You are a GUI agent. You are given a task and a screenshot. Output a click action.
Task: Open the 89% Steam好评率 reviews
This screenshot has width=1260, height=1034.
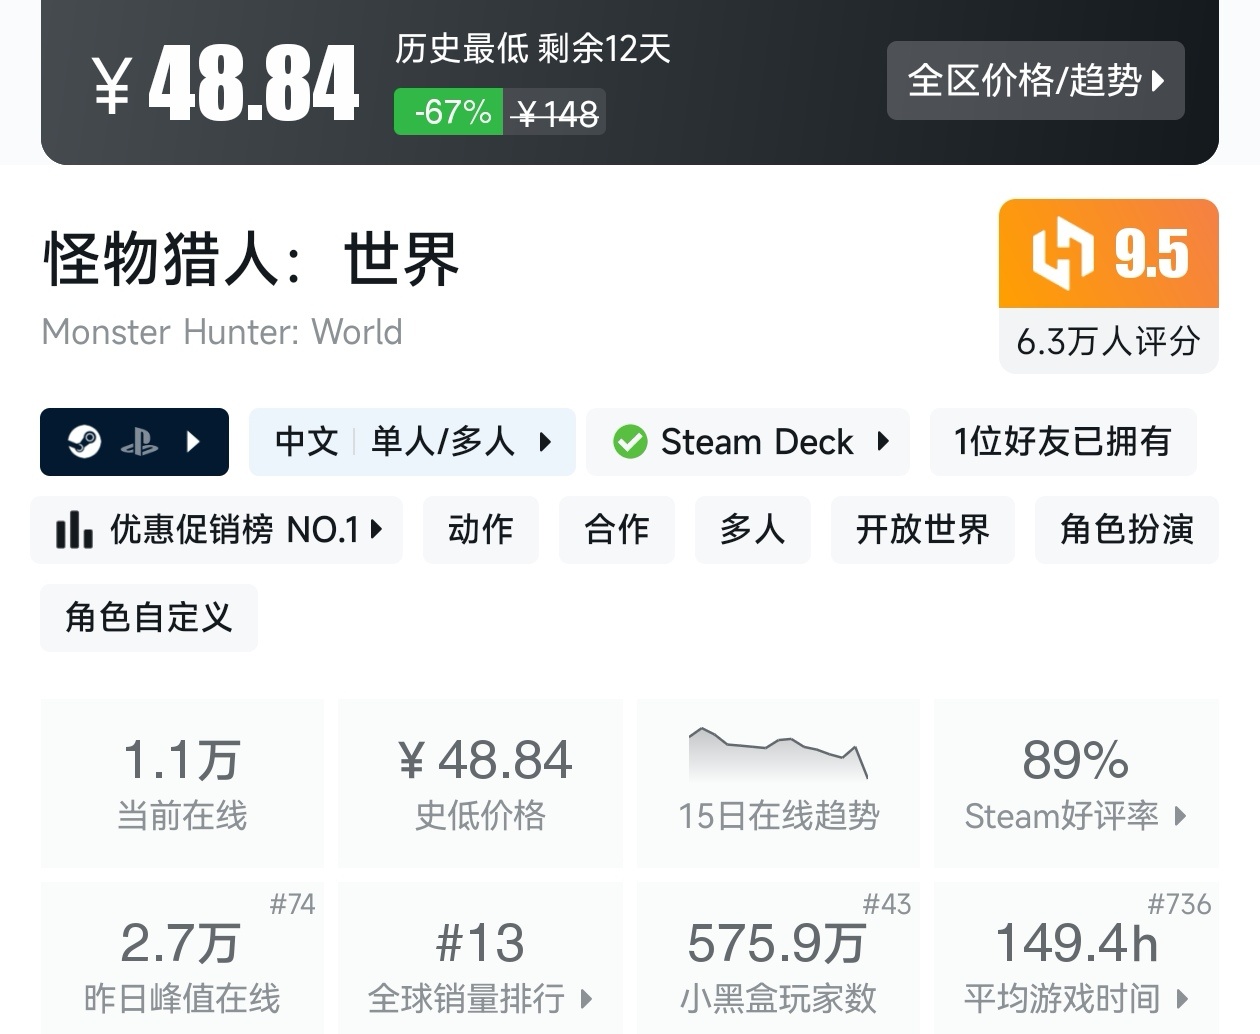click(1076, 783)
